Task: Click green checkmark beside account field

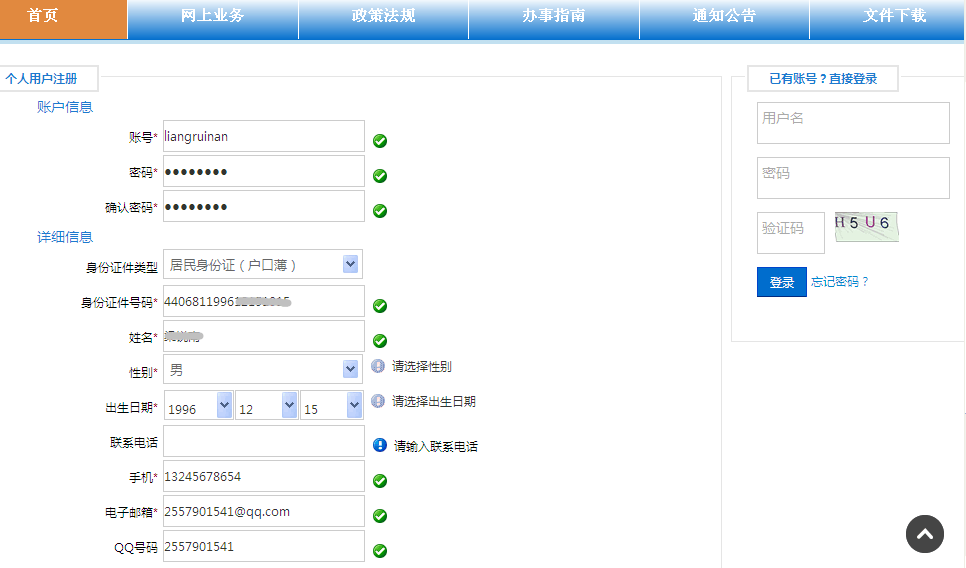Action: click(380, 141)
